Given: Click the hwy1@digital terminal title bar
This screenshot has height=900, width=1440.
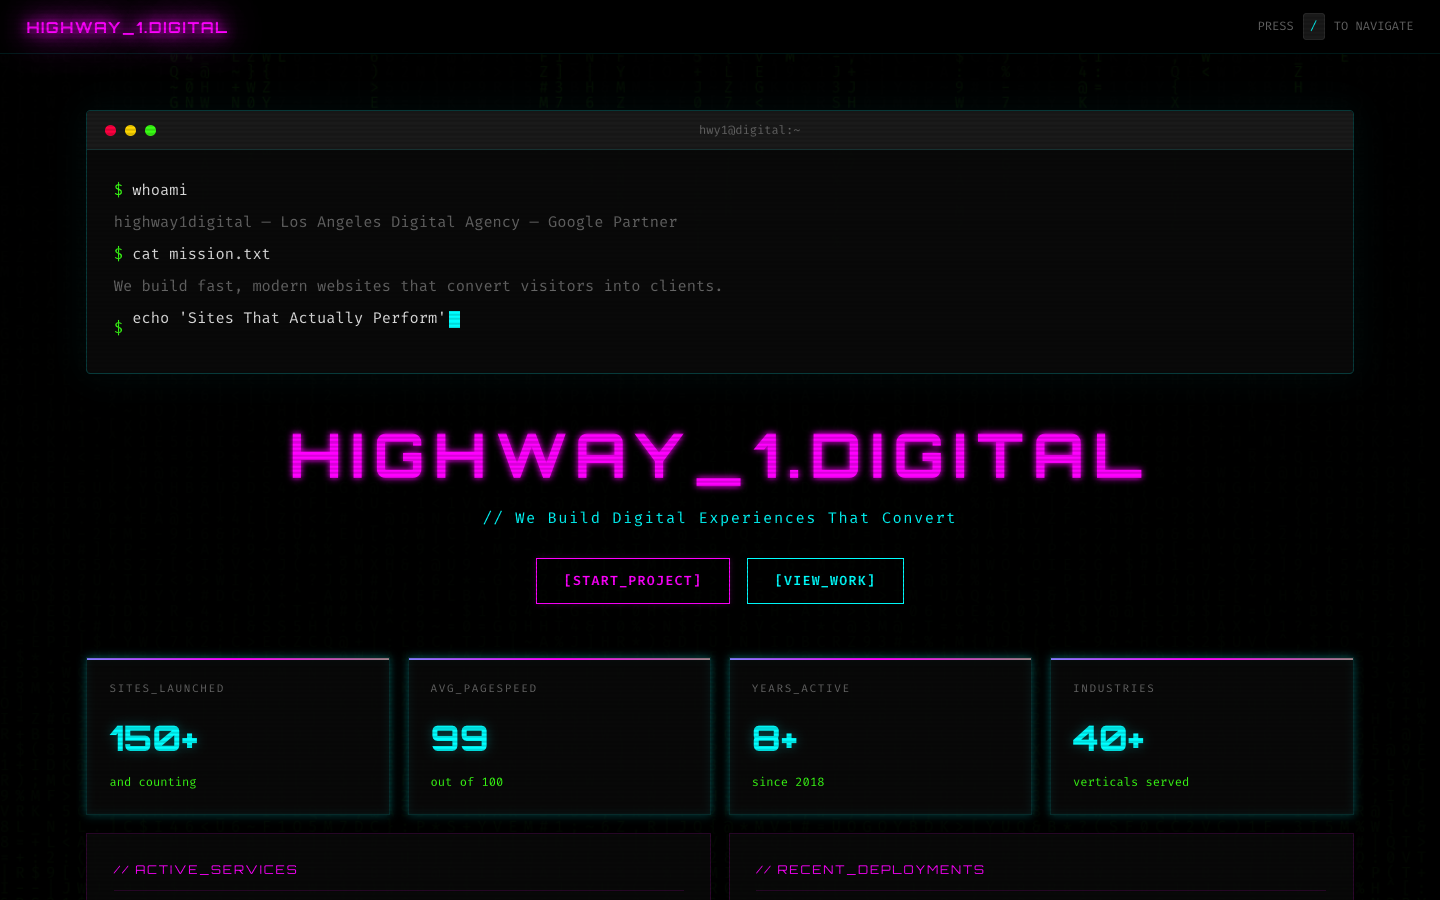Looking at the screenshot, I should point(748,130).
